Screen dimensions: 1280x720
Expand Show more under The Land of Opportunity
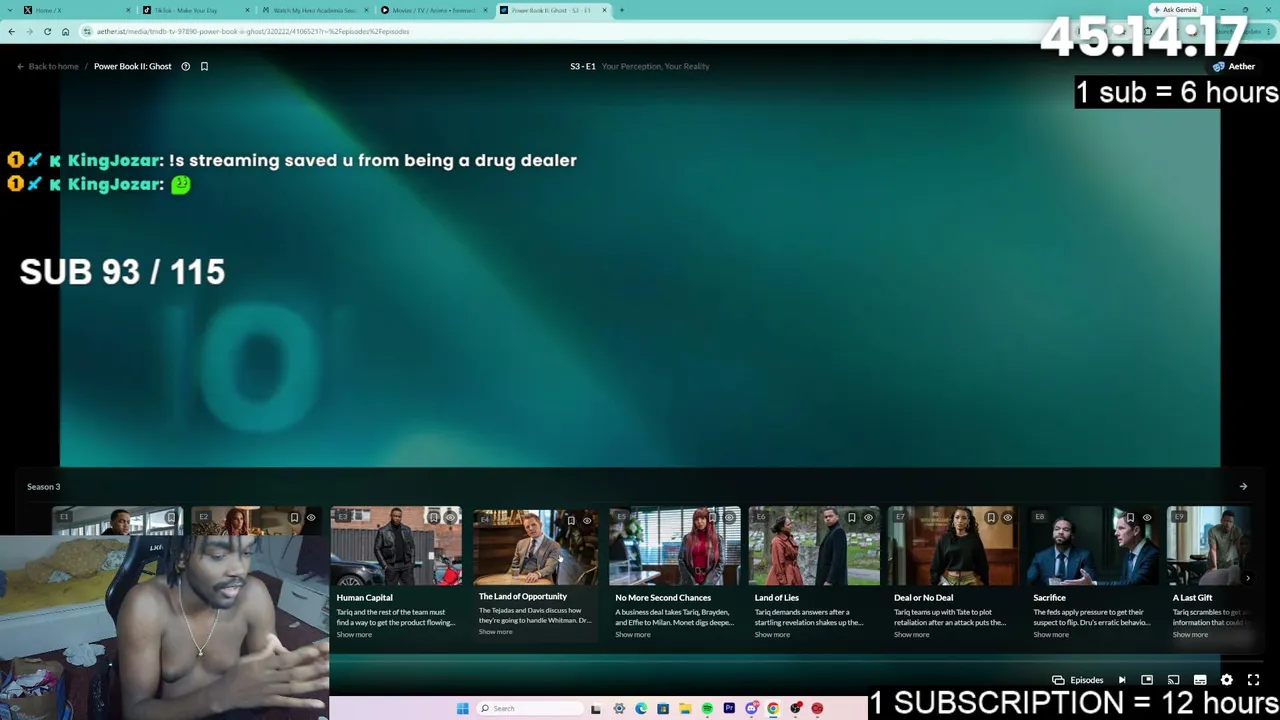point(495,632)
